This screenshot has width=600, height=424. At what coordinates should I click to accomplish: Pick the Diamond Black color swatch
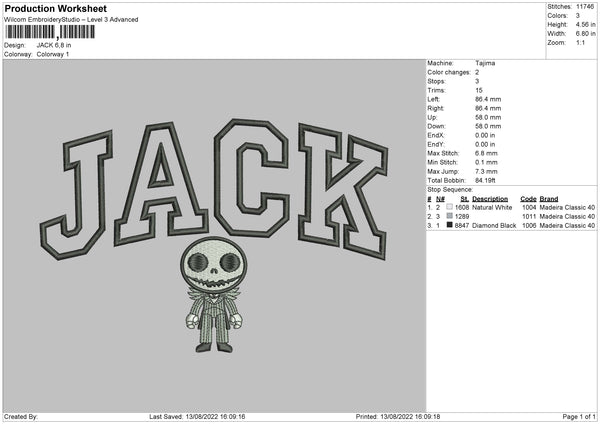coord(450,226)
